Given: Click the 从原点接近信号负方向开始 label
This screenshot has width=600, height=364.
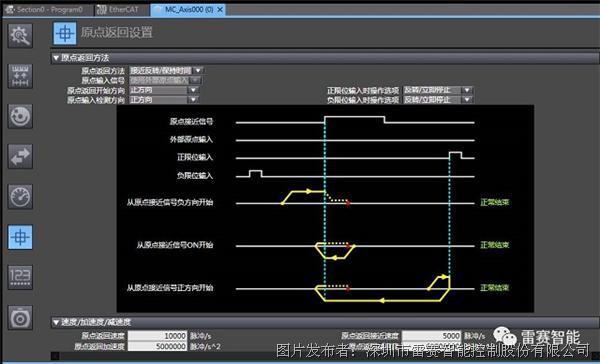Looking at the screenshot, I should coord(170,202).
